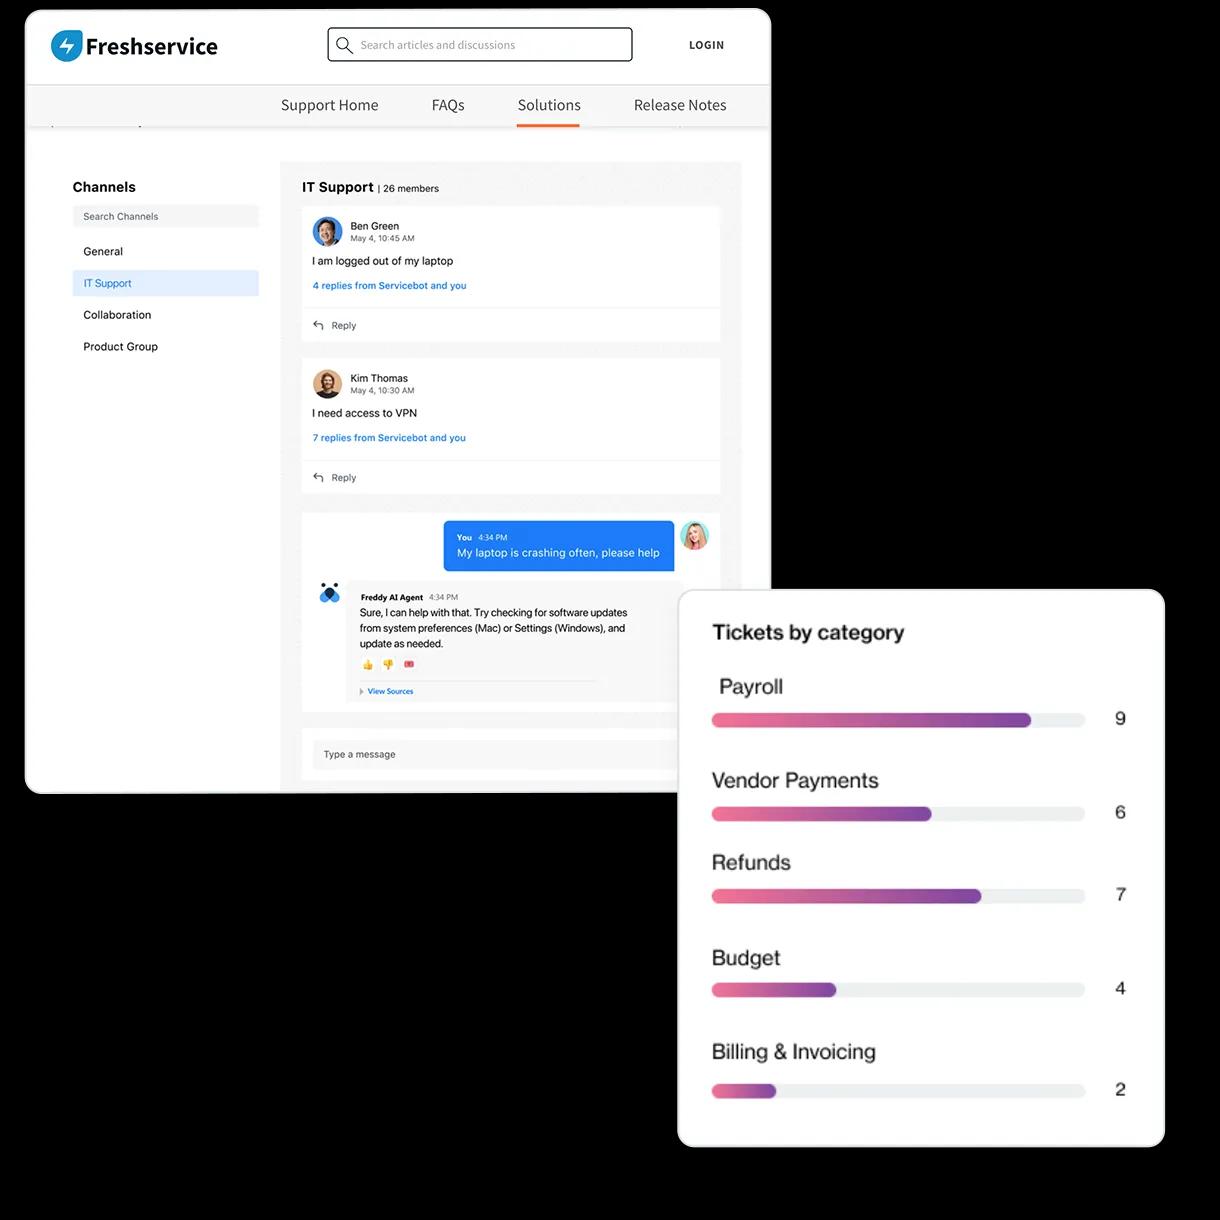Viewport: 1220px width, 1220px height.
Task: Open 4 replies from Servicebot and you
Action: pos(389,286)
